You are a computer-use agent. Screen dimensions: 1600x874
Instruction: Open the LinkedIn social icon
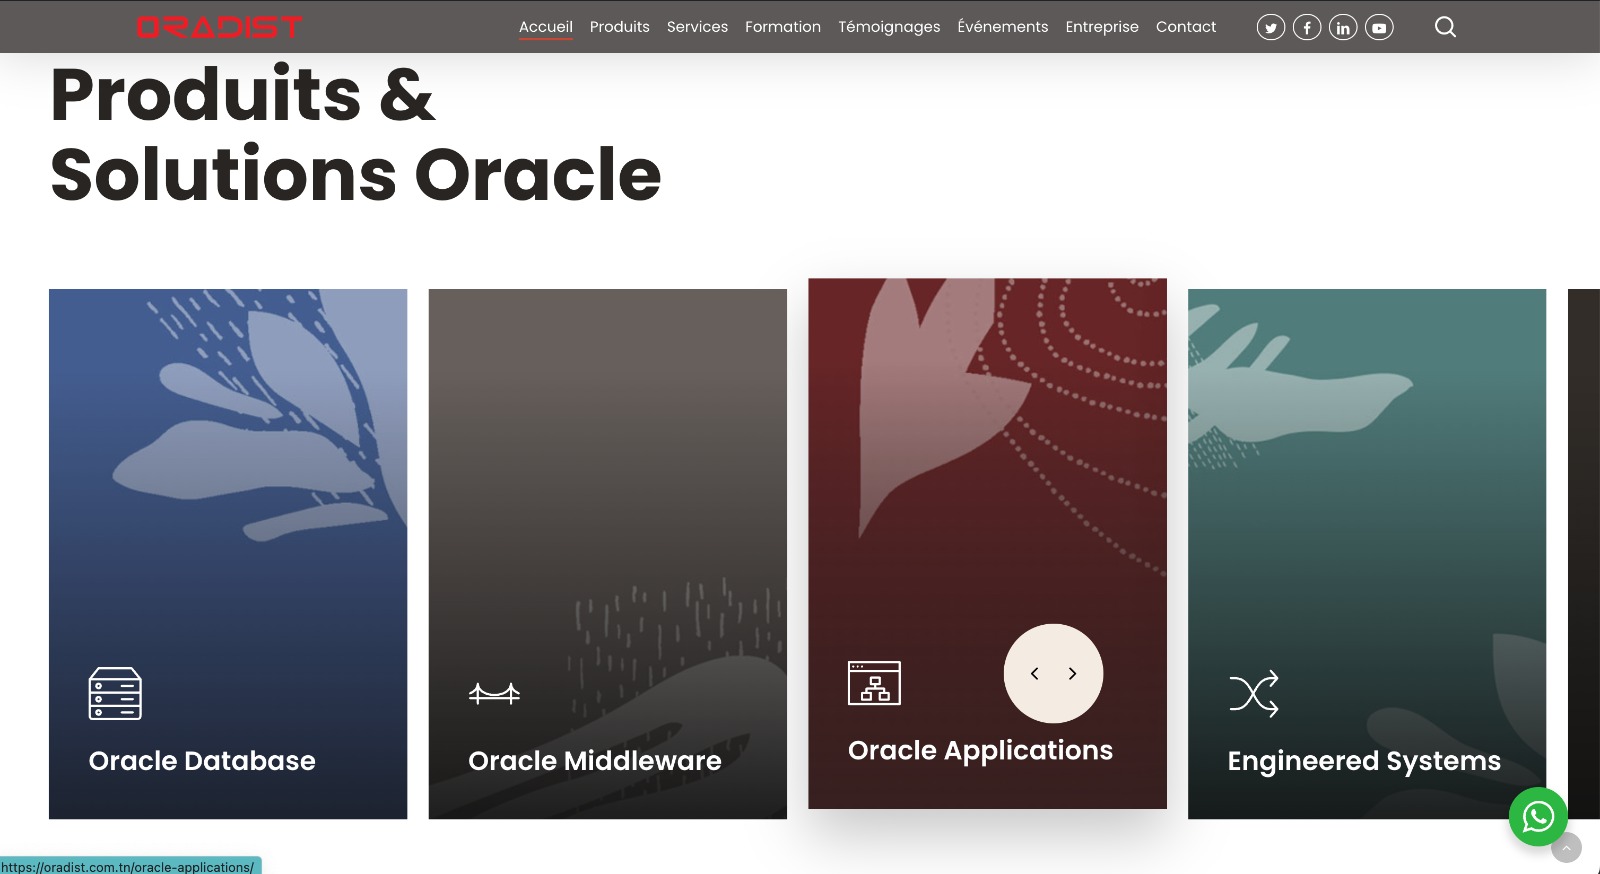click(1342, 28)
